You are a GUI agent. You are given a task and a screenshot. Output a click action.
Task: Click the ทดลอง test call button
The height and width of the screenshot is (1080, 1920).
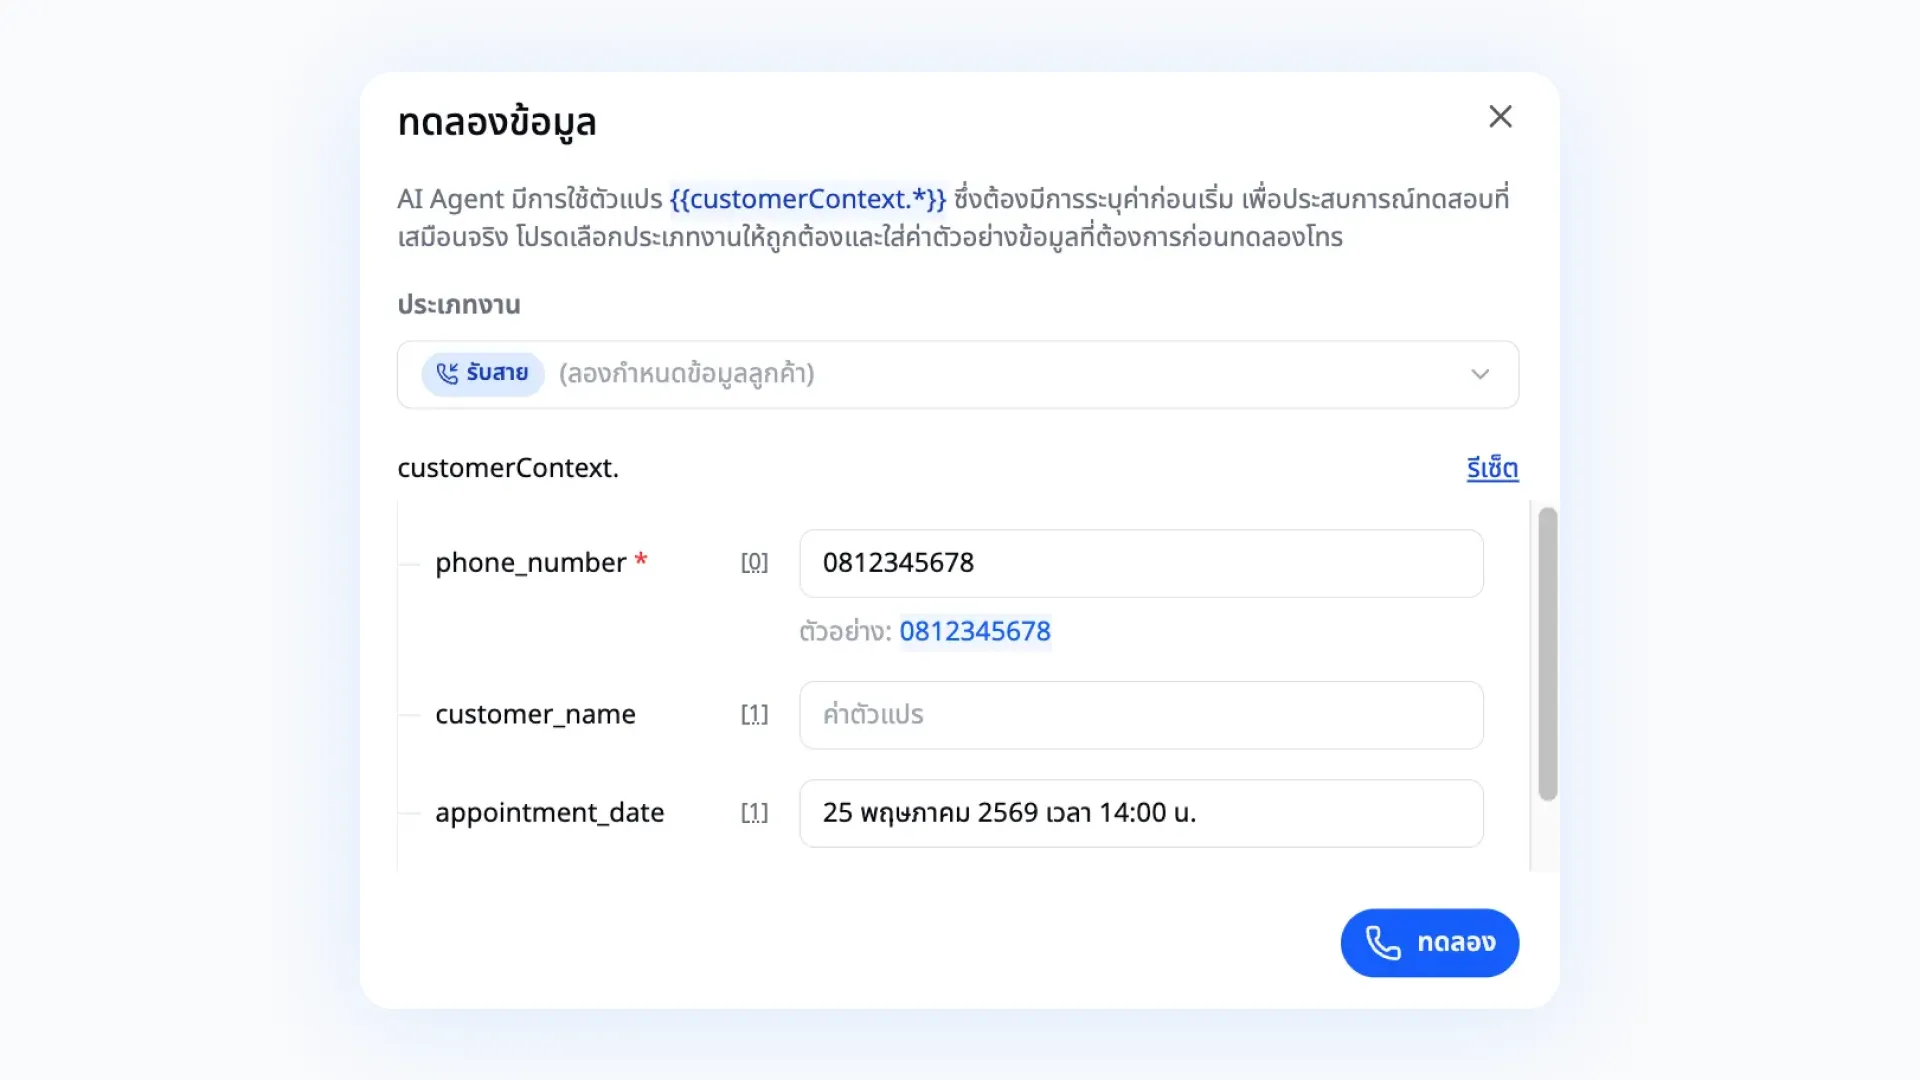click(1429, 943)
